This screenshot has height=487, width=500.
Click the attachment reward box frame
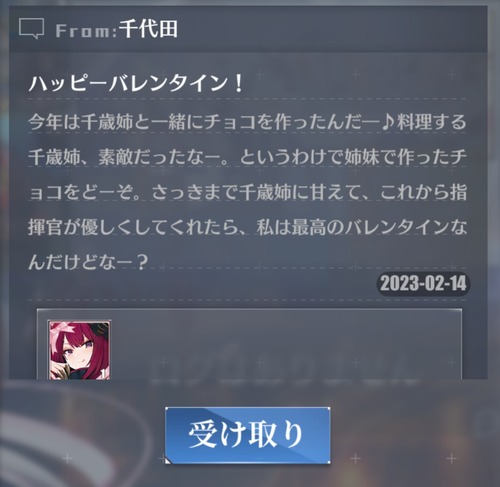click(249, 344)
